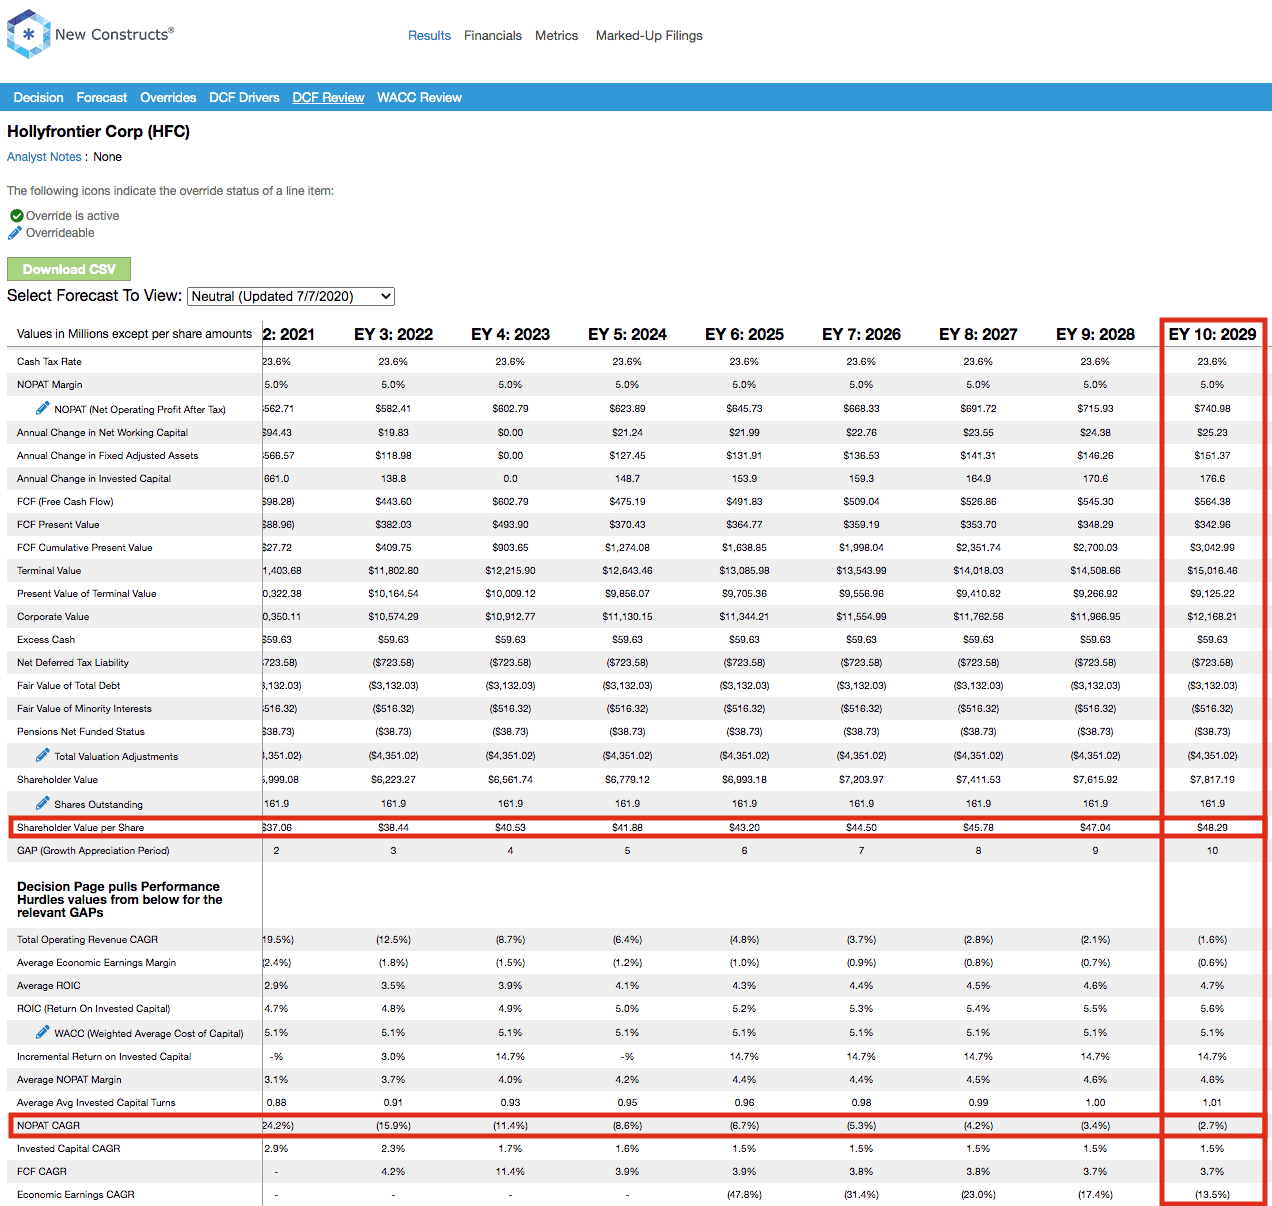Click the $564.38 free cash flow cell
The width and height of the screenshot is (1272, 1206).
(1212, 502)
